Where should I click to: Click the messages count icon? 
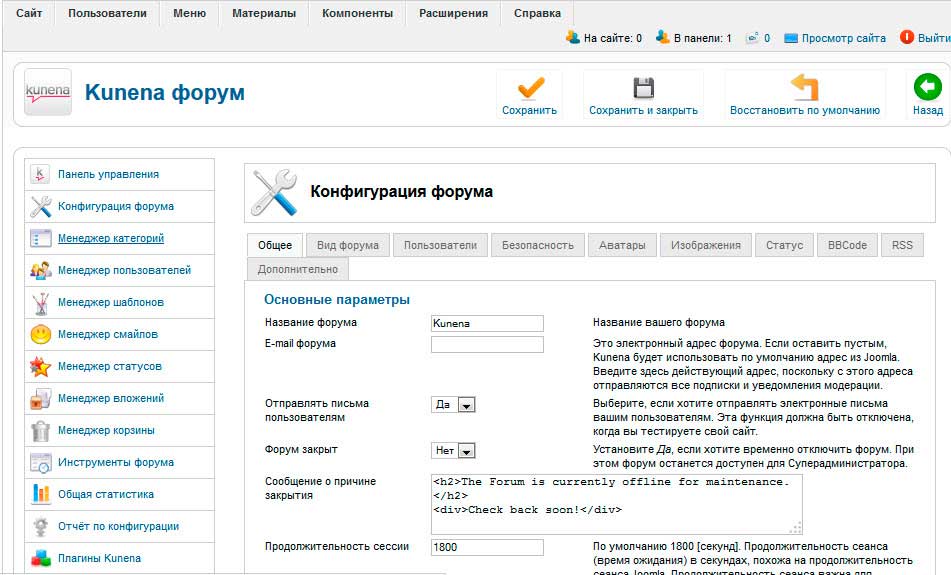(752, 38)
